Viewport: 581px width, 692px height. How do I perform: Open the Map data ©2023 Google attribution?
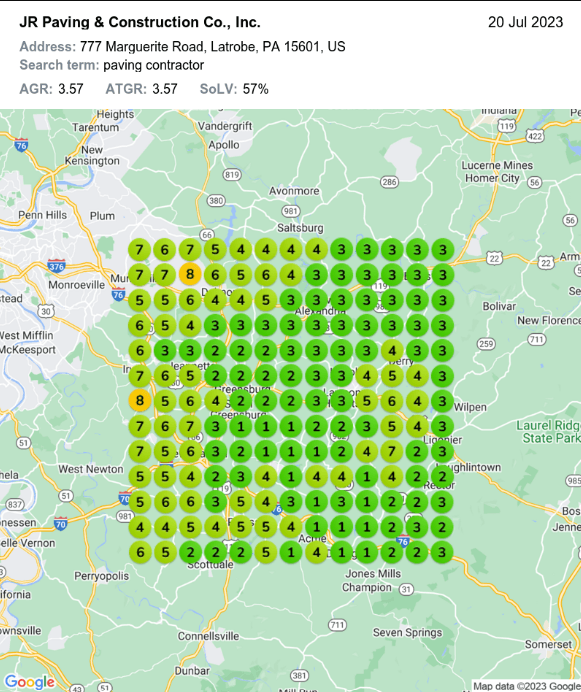[526, 686]
